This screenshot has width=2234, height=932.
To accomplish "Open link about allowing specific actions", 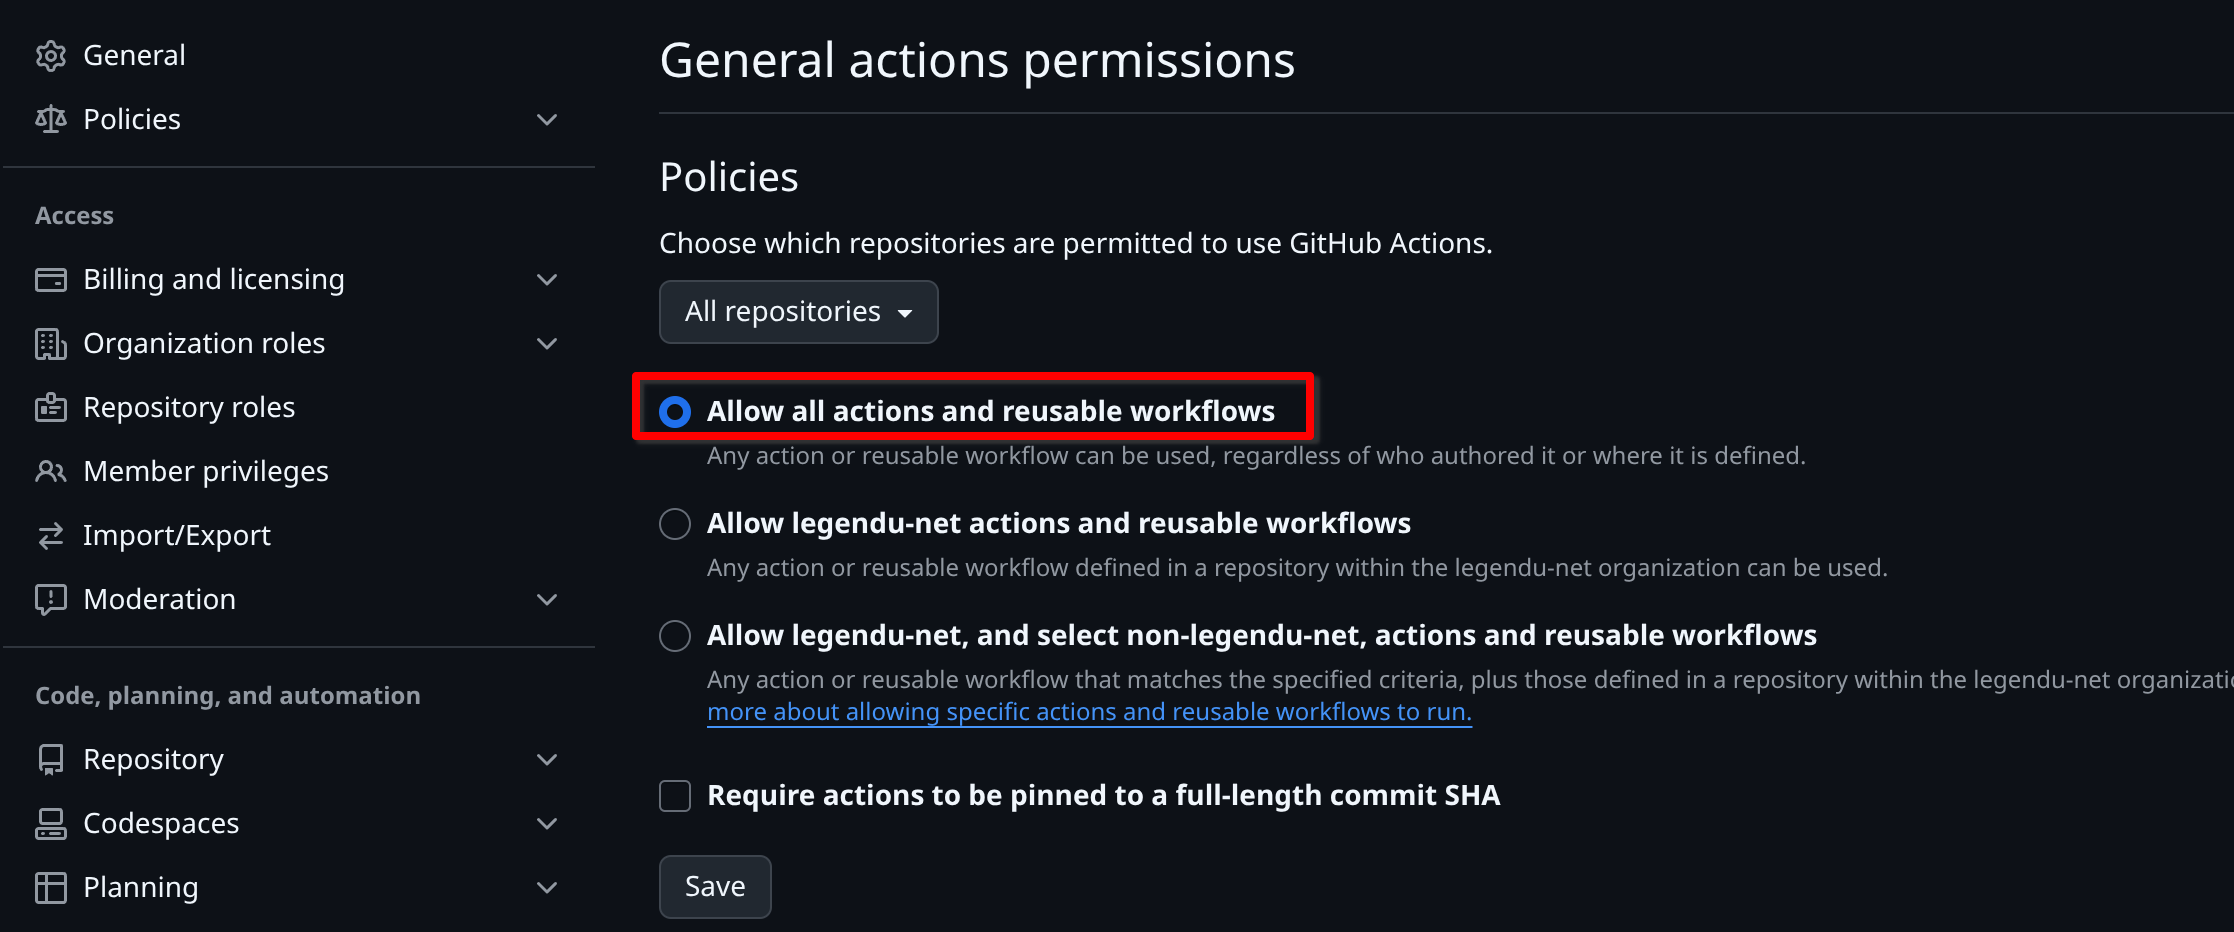I will 1089,712.
